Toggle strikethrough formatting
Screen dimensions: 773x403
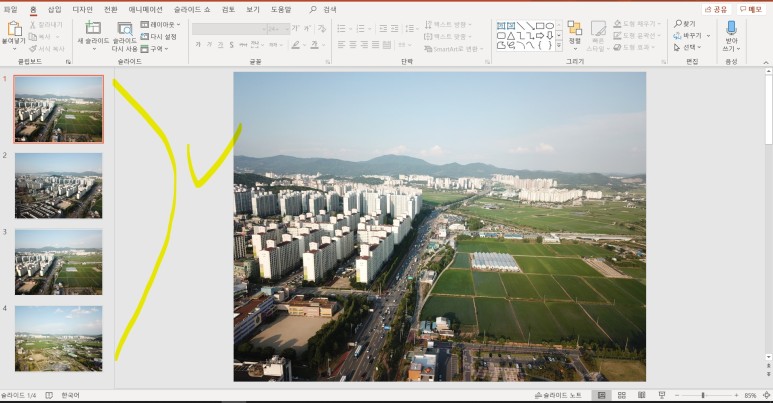[x=243, y=45]
